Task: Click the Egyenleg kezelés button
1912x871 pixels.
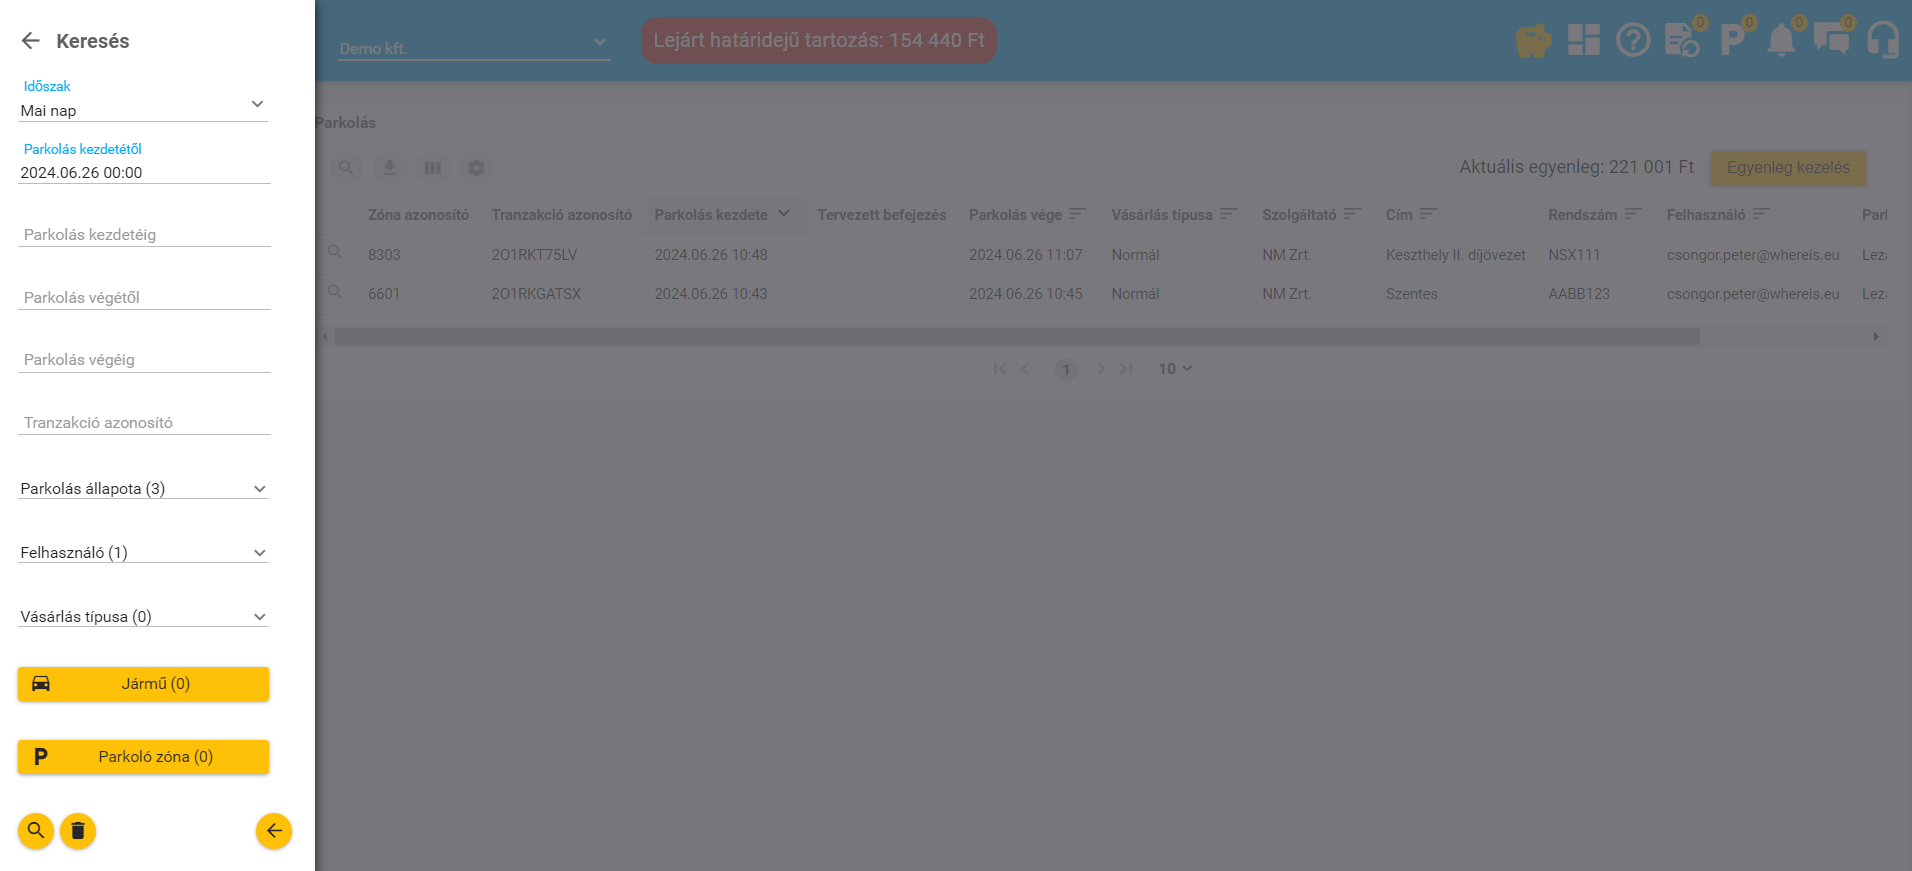Action: coord(1787,168)
